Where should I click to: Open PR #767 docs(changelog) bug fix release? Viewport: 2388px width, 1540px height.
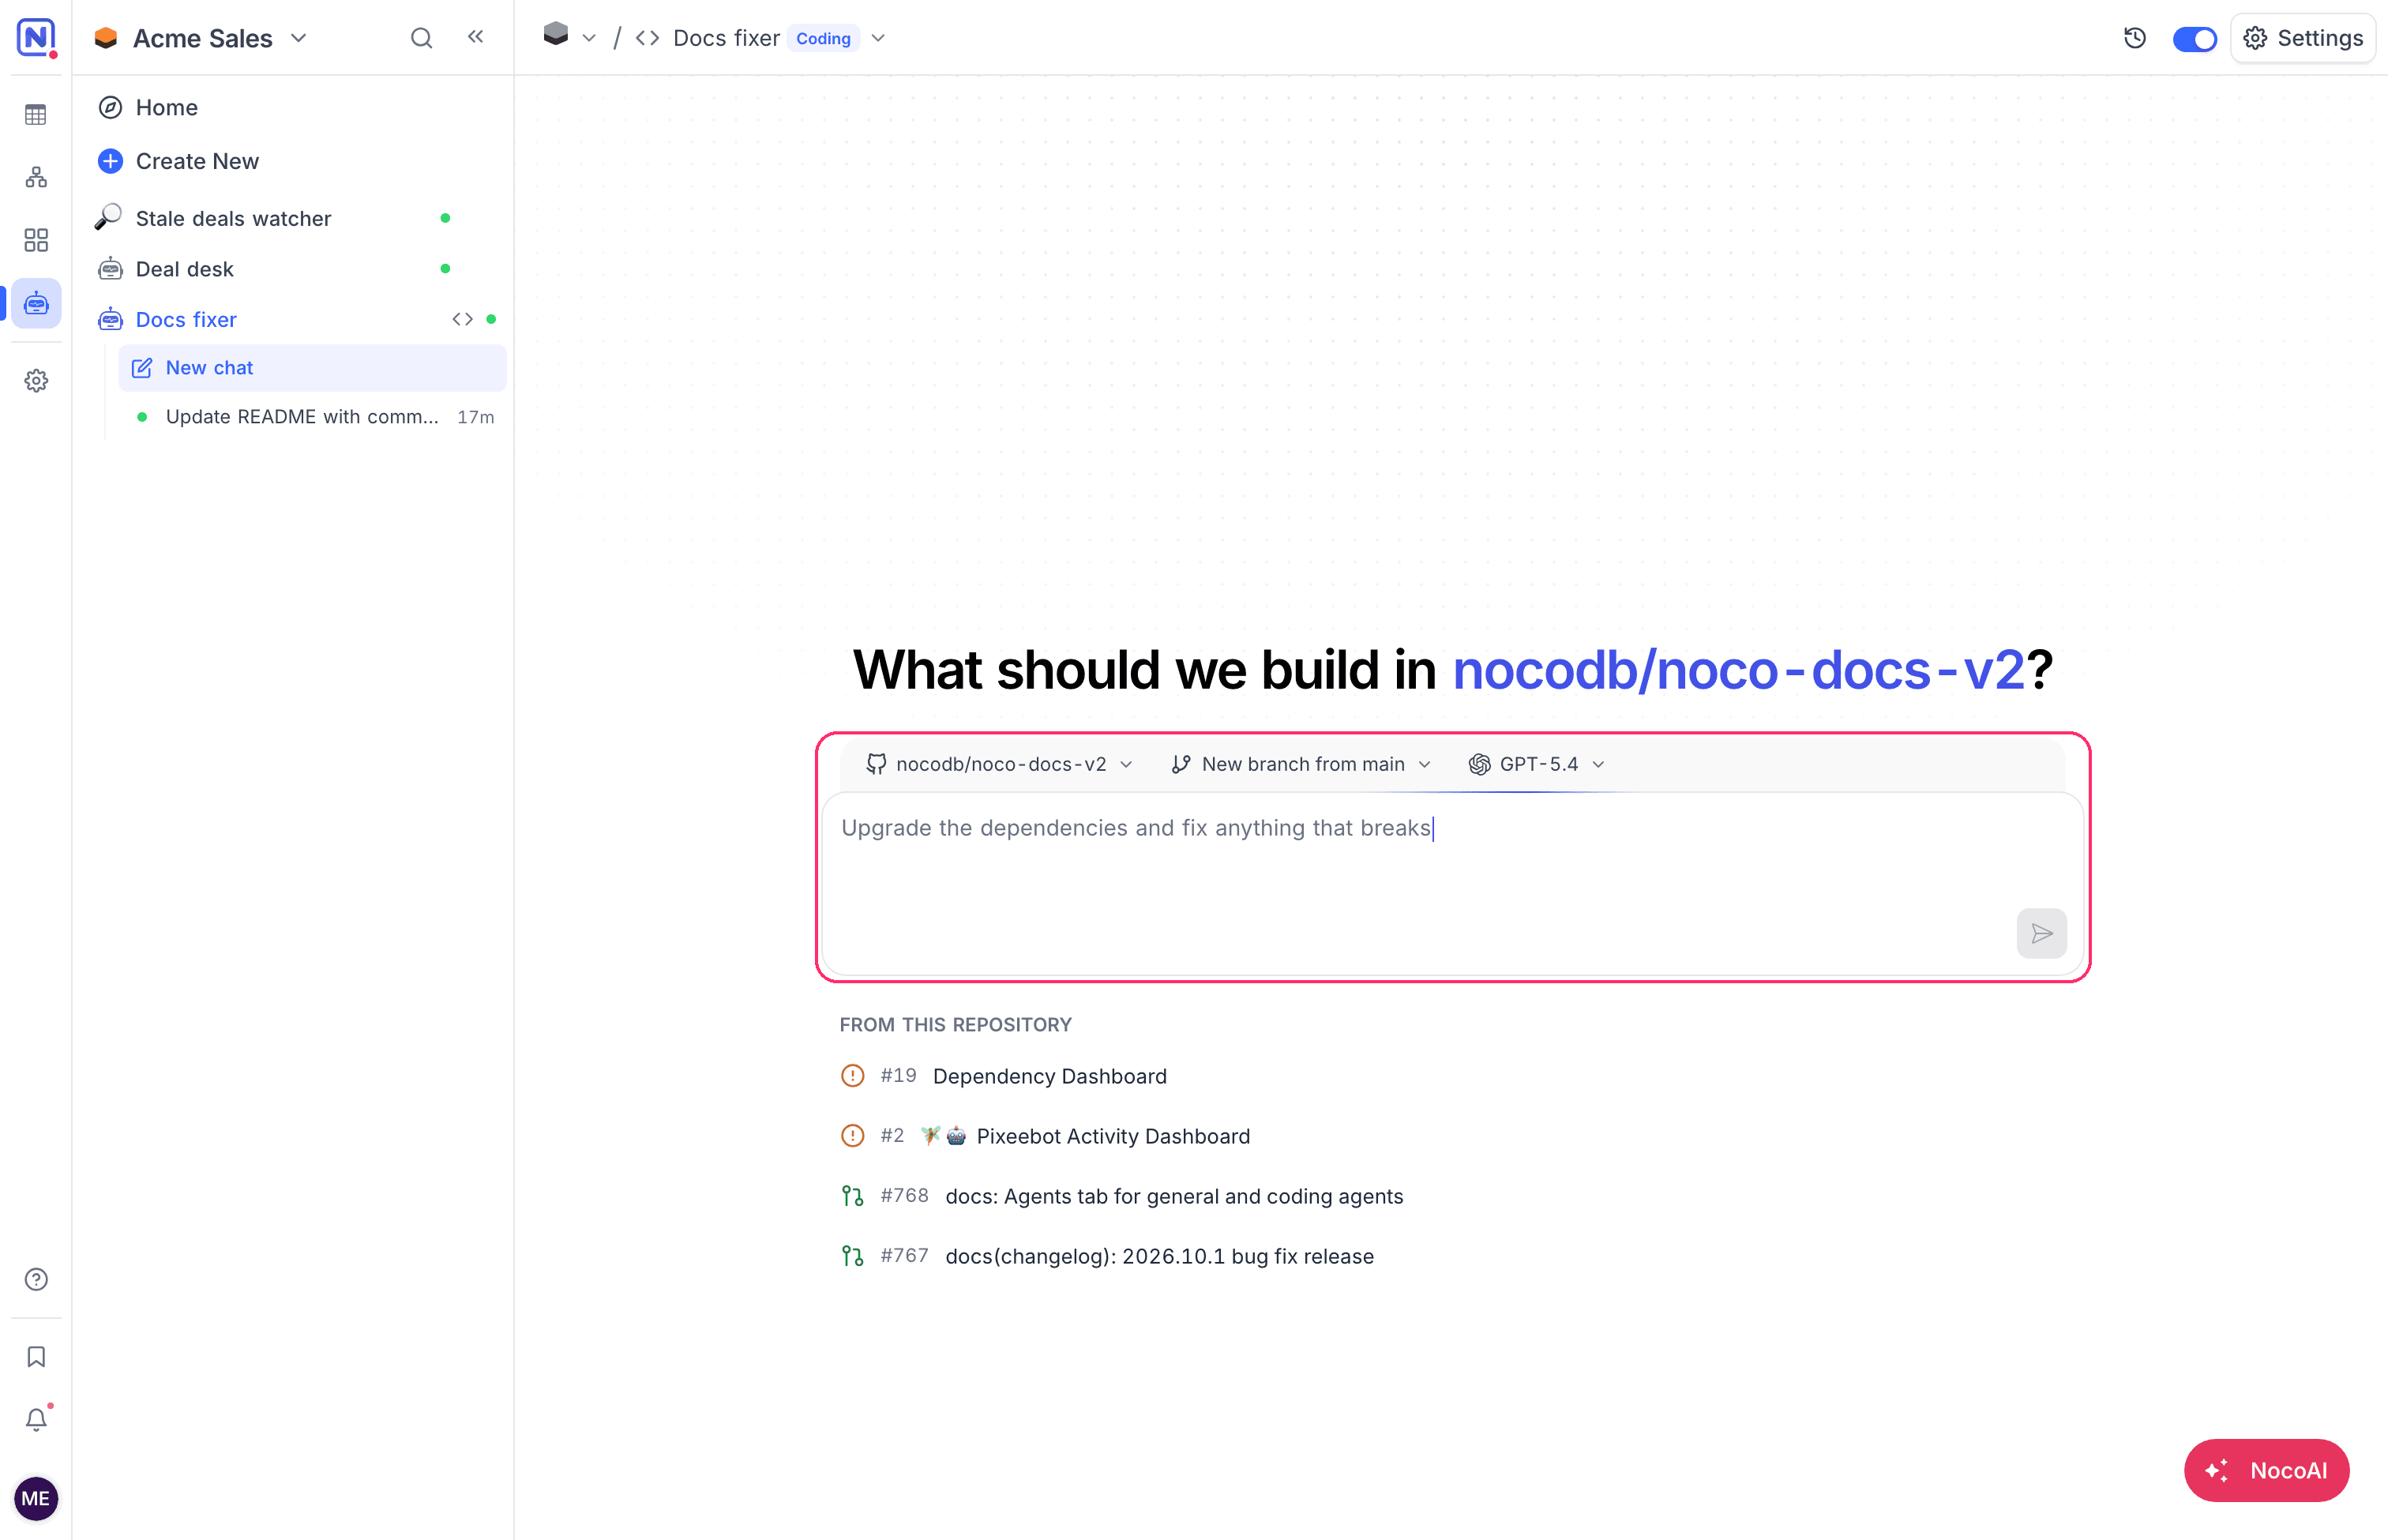pyautogui.click(x=1107, y=1256)
